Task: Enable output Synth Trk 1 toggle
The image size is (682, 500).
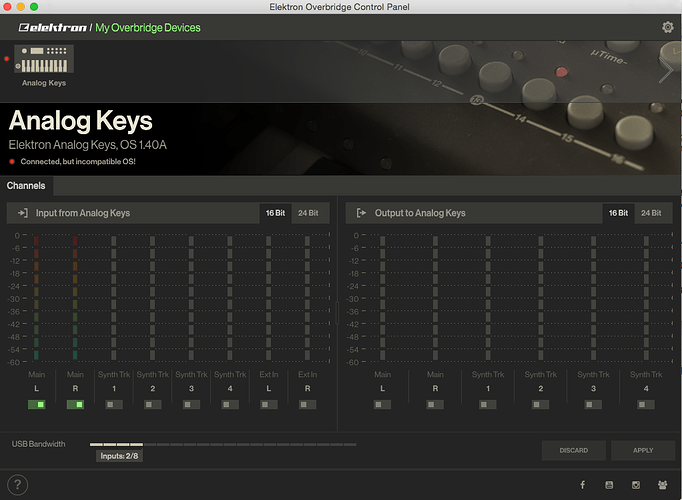Action: pos(488,405)
